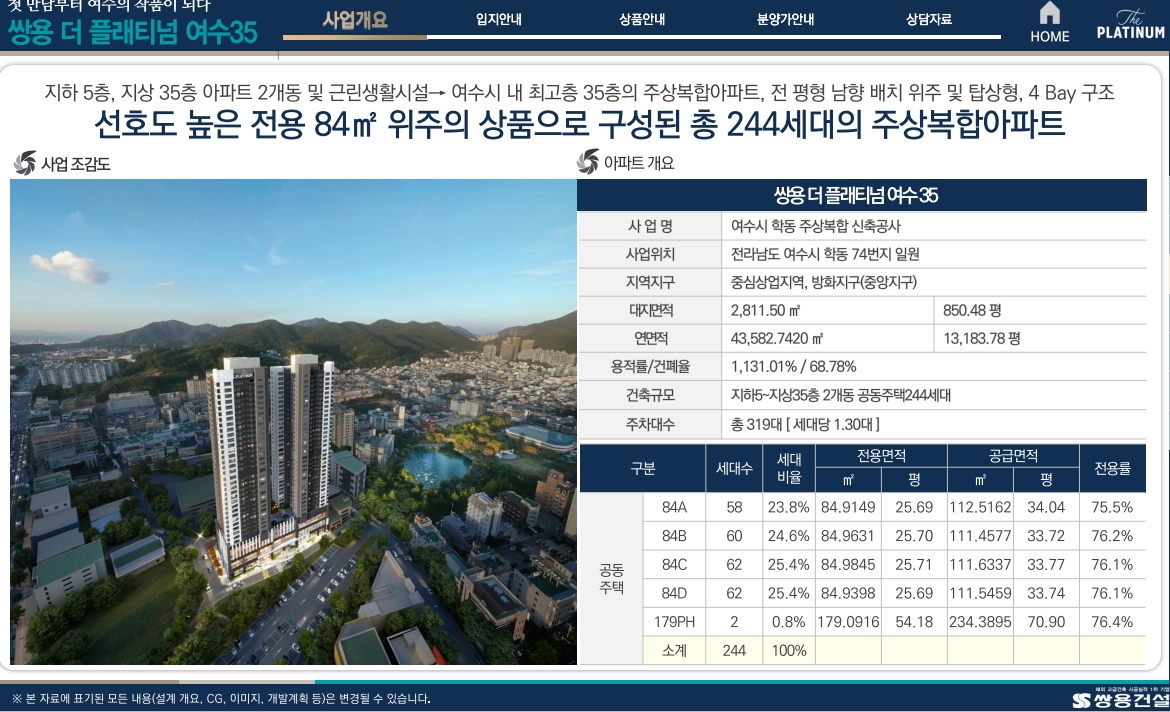Click the 주차대수 row label
Screen dimensions: 1170x712
650,424
